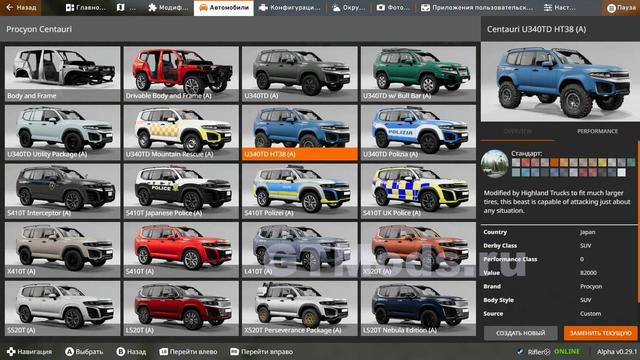This screenshot has height=360, width=640.
Task: Click the Создать новый button
Action: pos(520,333)
